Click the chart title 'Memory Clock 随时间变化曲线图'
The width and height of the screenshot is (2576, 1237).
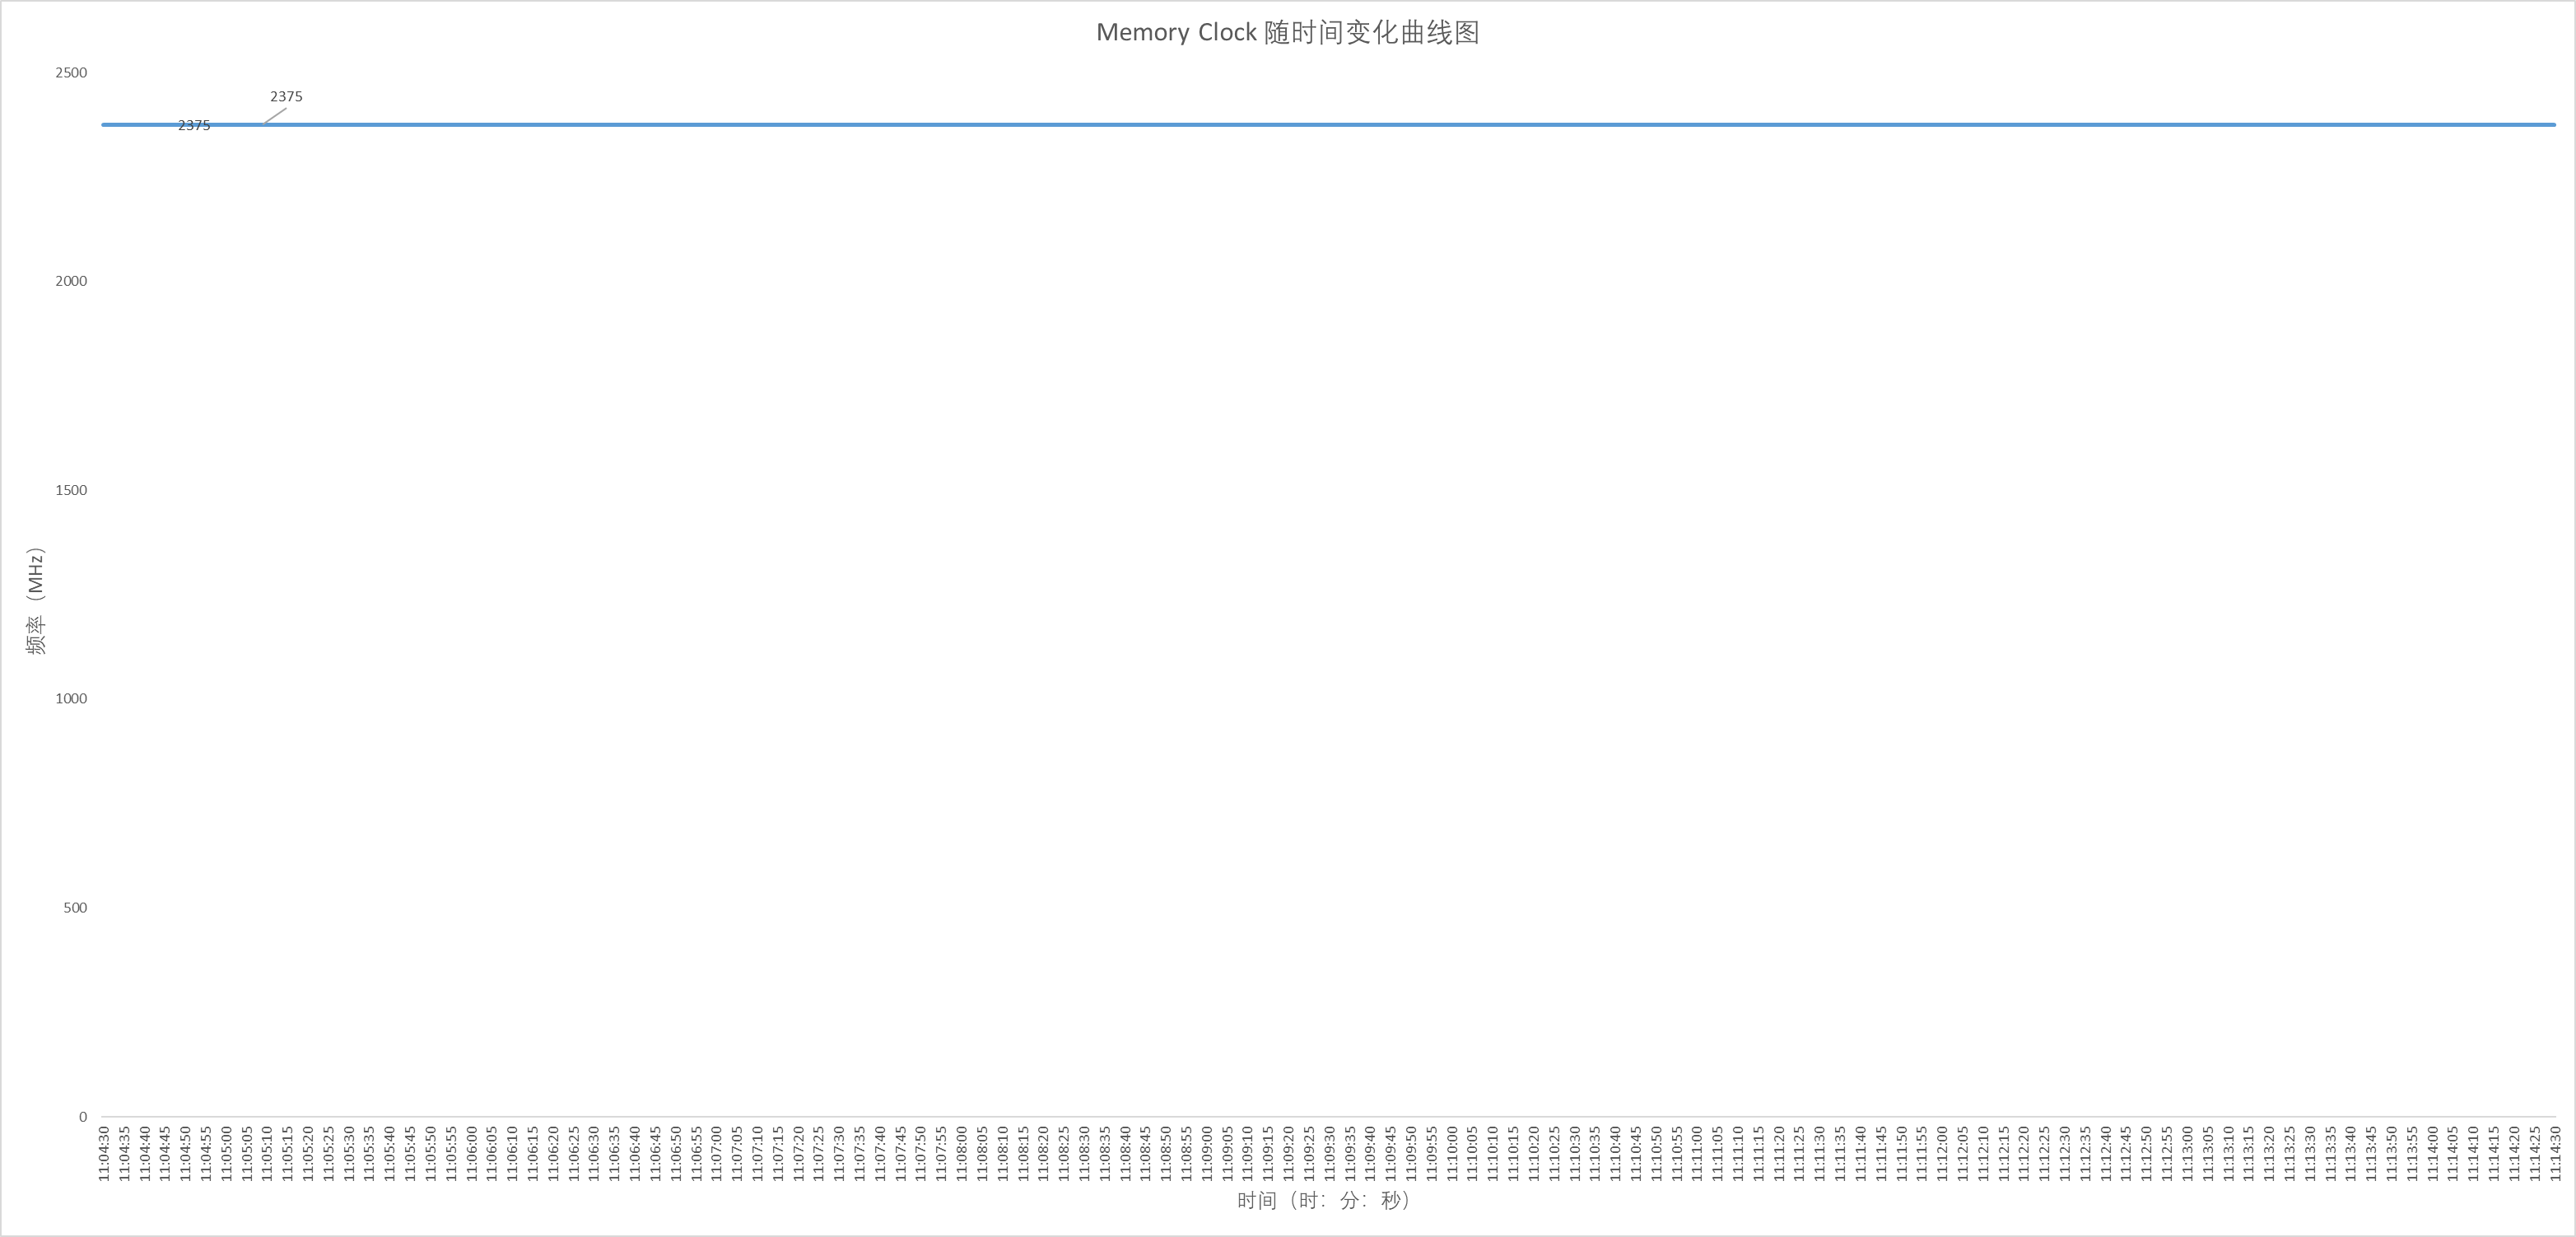(x=1287, y=33)
